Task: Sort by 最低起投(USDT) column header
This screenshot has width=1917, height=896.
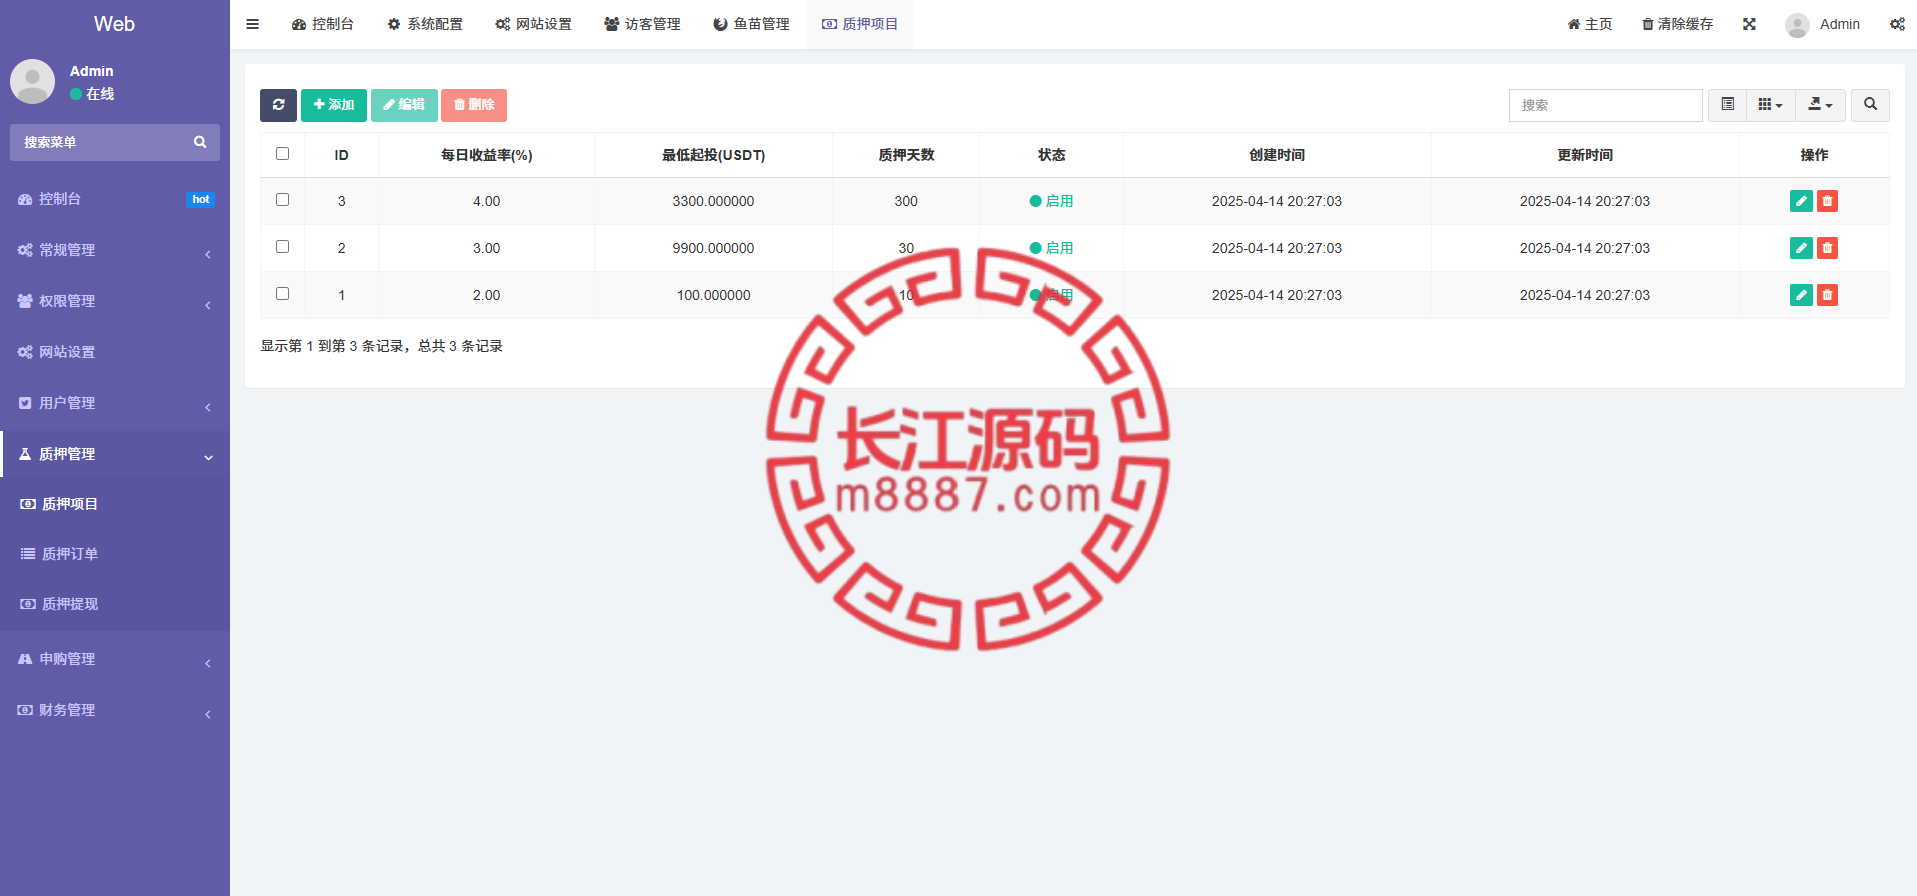Action: click(x=713, y=155)
